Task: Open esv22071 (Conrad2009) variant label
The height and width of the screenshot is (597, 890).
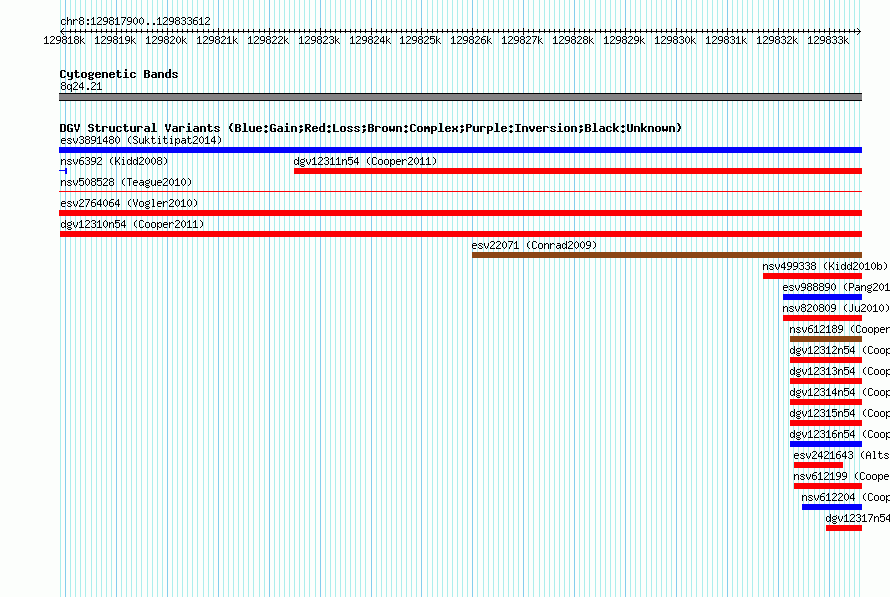Action: (534, 245)
